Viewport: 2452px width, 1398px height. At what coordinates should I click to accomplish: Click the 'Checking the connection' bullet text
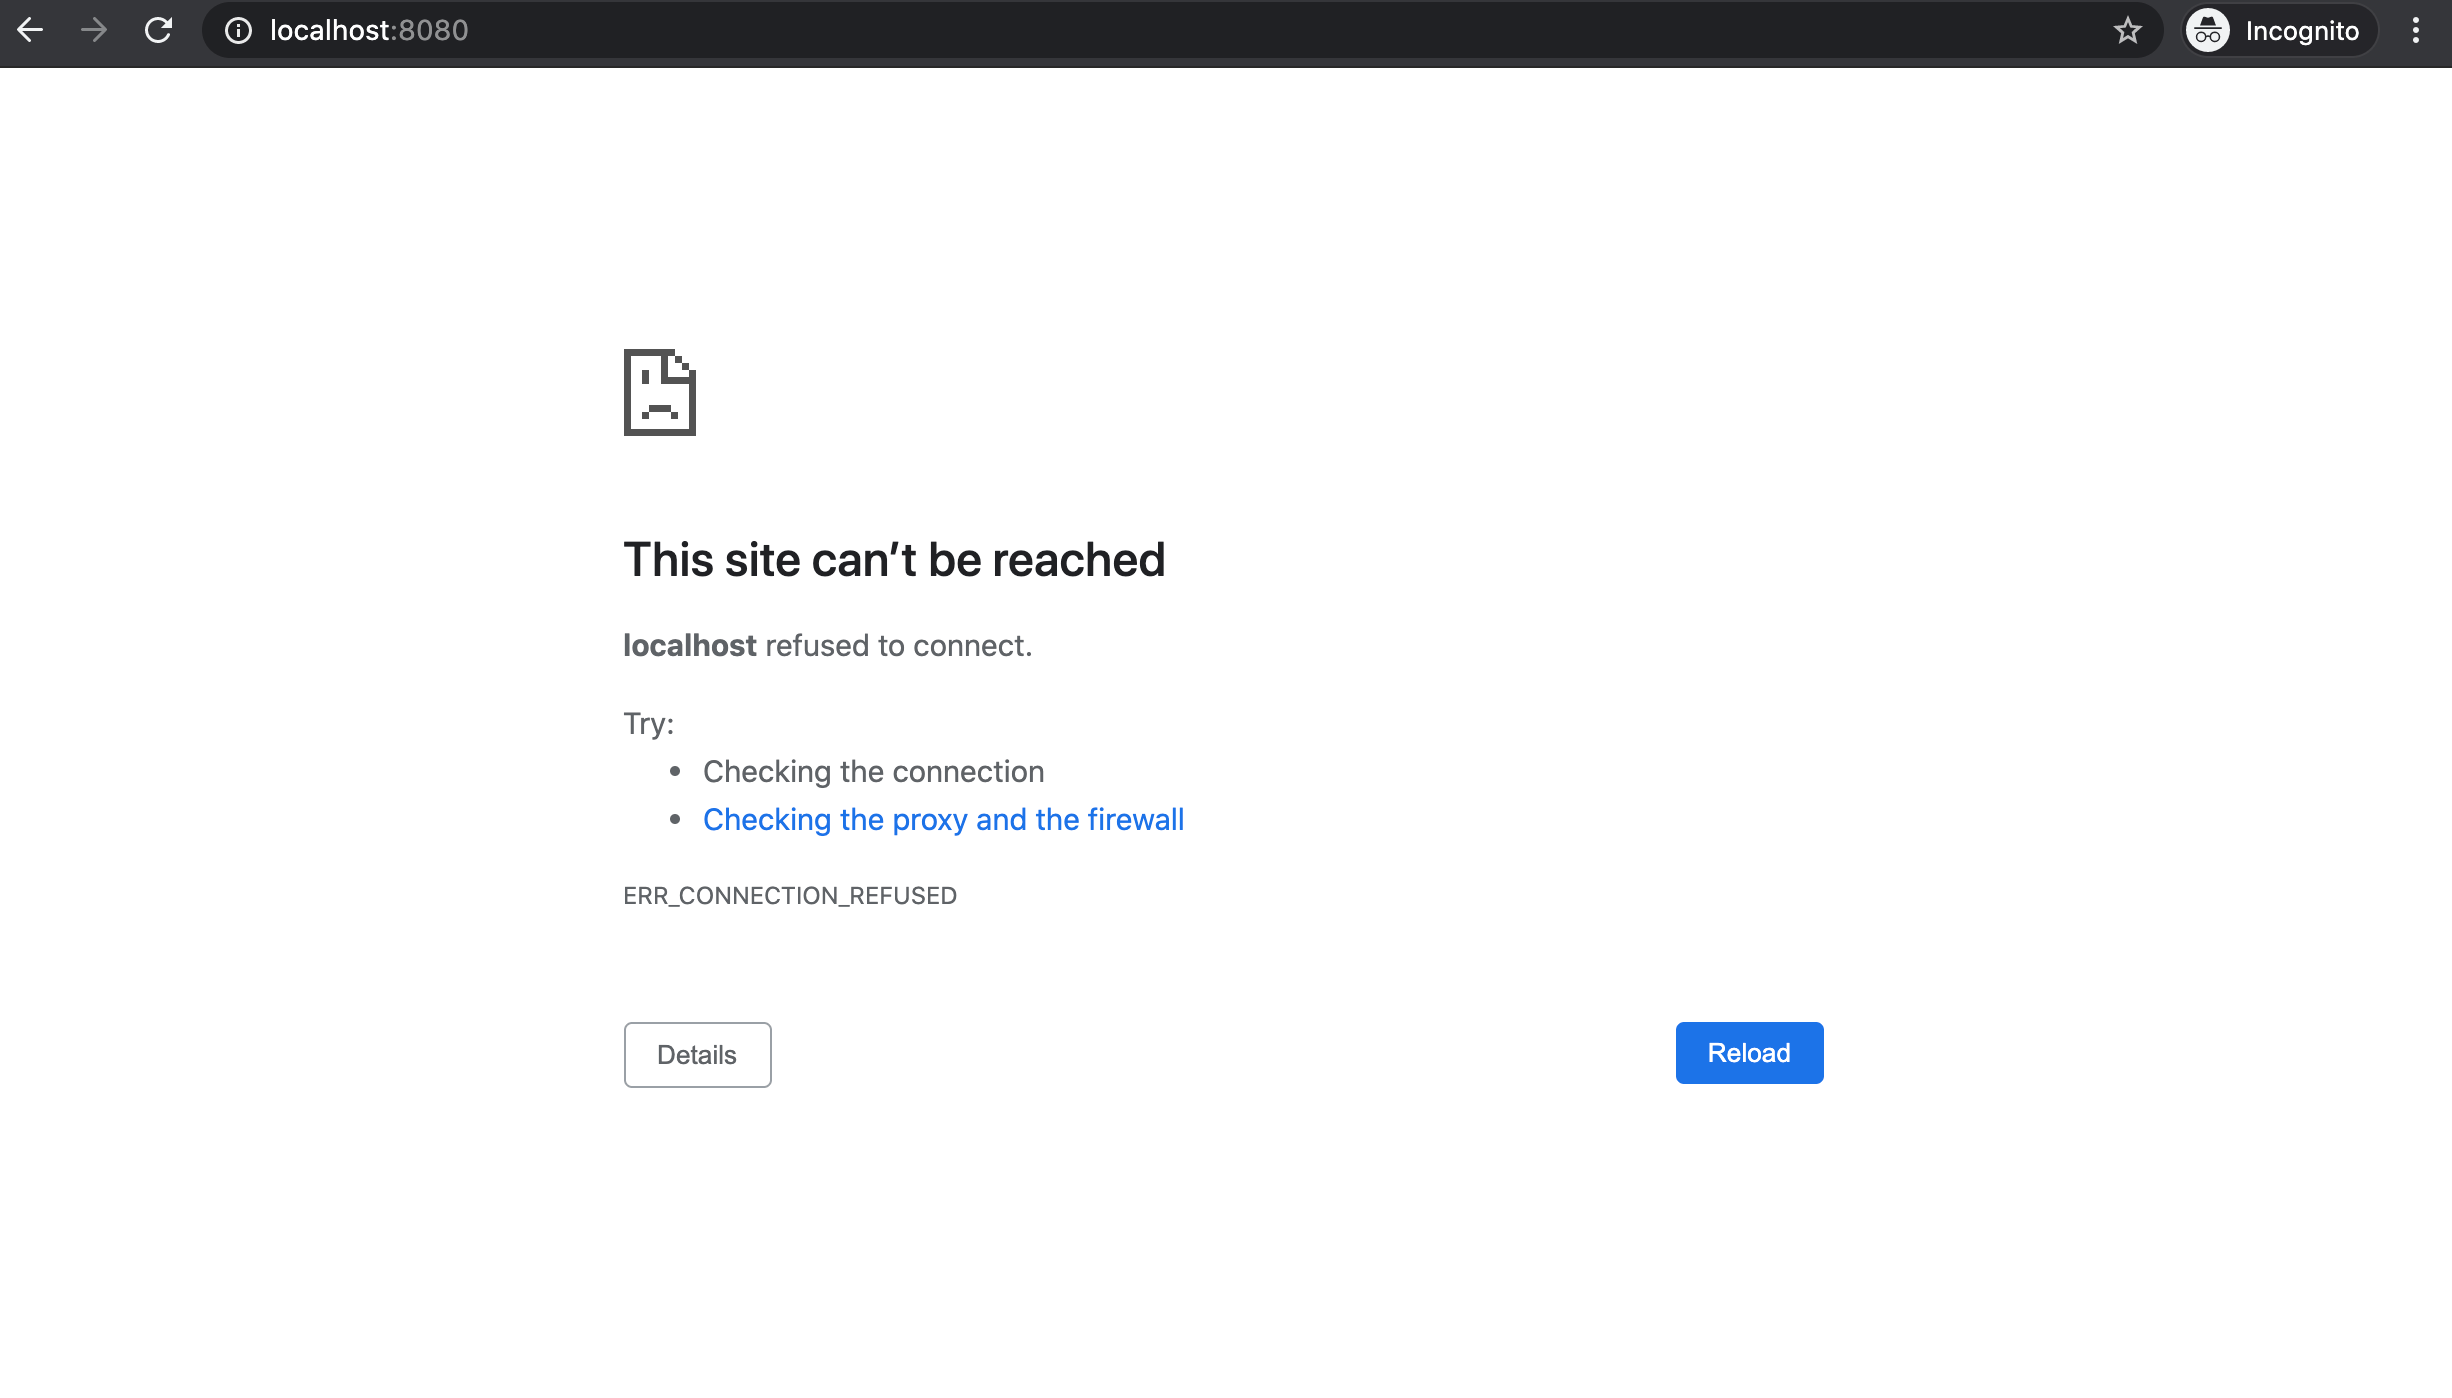[873, 771]
